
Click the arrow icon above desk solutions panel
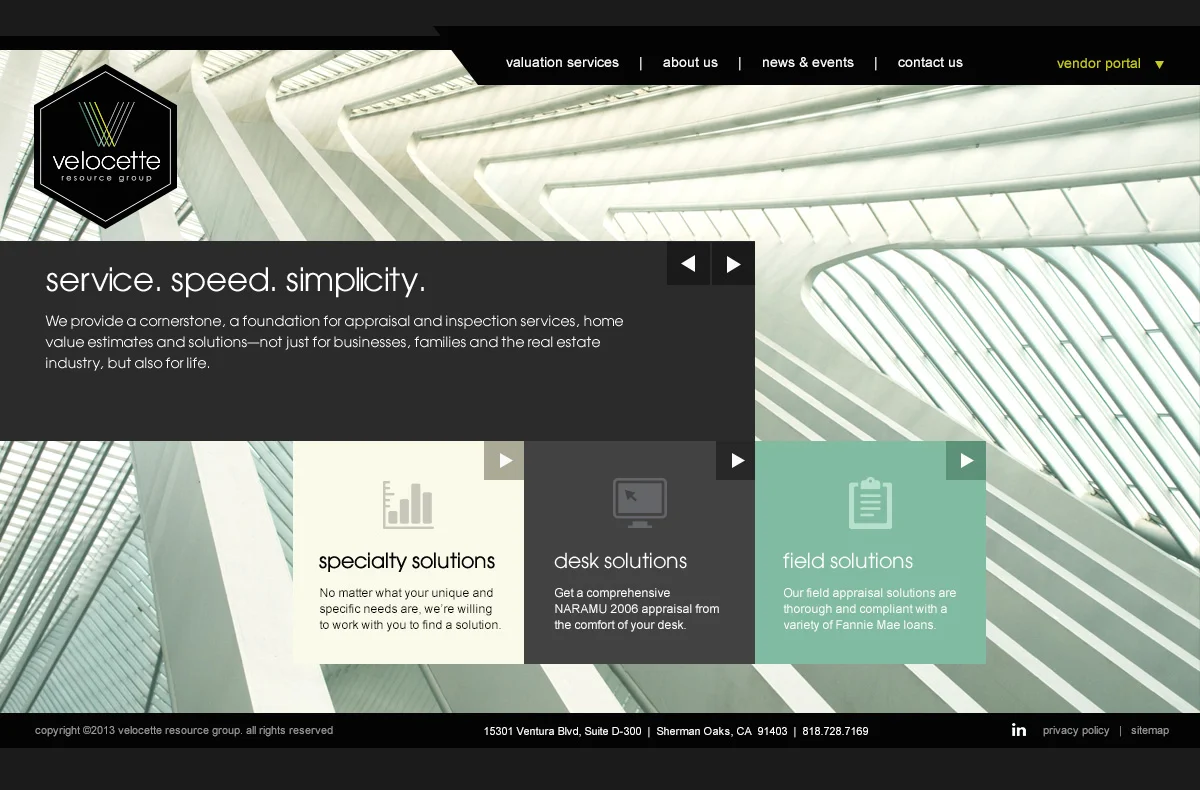(735, 460)
